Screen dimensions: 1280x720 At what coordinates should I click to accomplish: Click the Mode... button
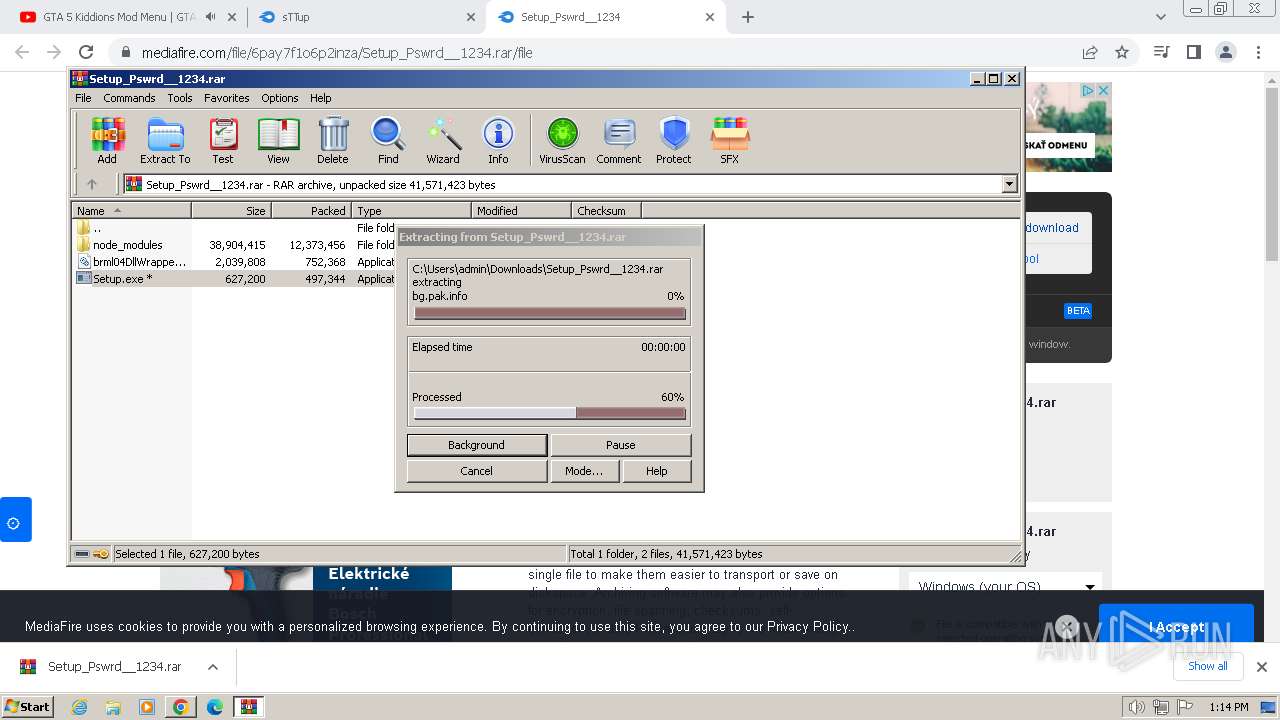click(x=584, y=471)
